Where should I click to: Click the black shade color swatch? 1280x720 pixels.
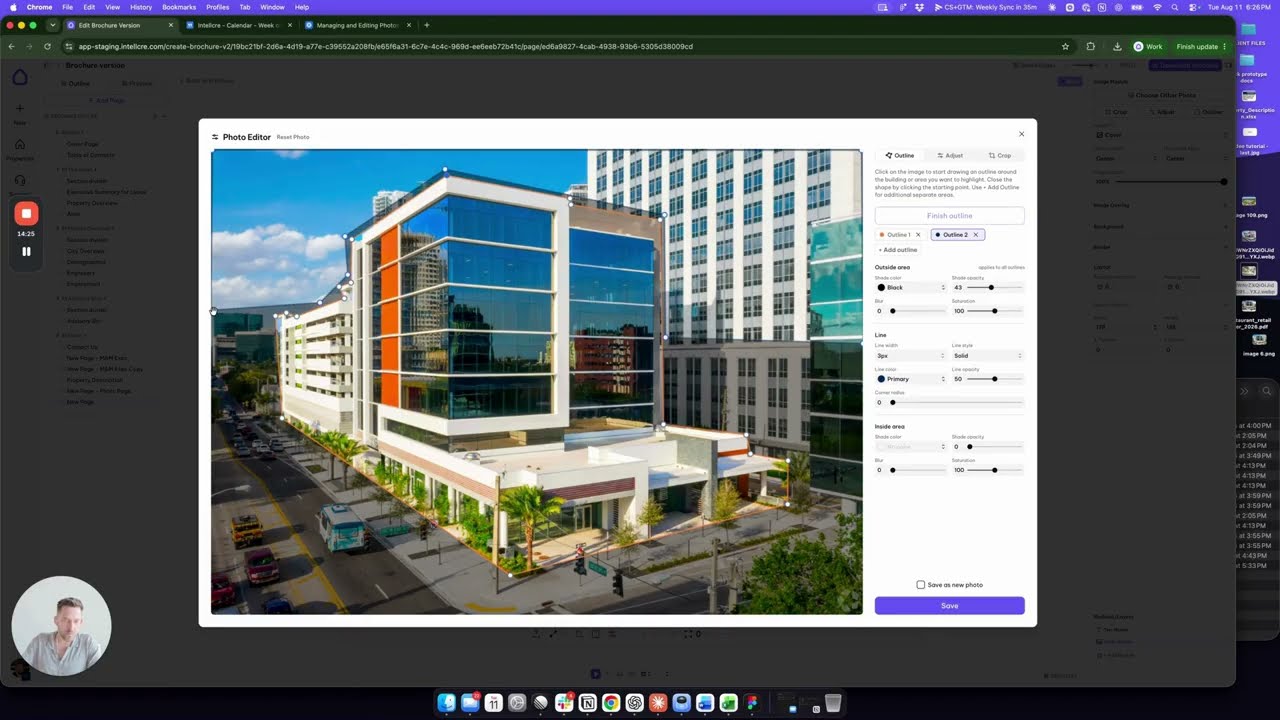point(881,287)
